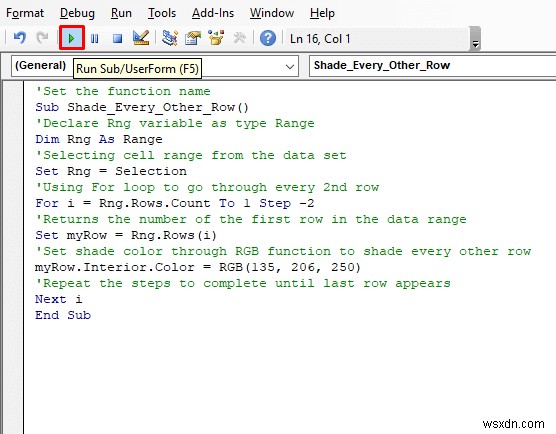Image resolution: width=556 pixels, height=434 pixels.
Task: Open the Add-Ins menu
Action: click(x=213, y=13)
